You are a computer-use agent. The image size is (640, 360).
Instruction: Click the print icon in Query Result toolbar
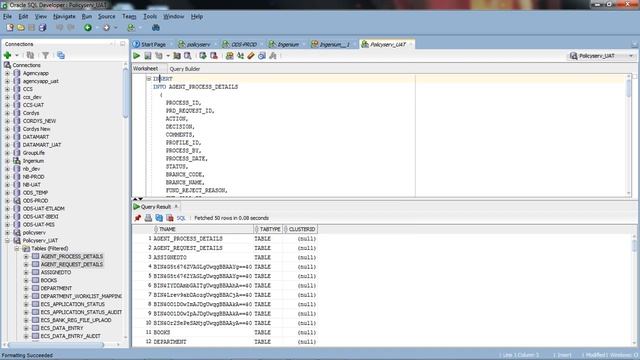point(148,218)
